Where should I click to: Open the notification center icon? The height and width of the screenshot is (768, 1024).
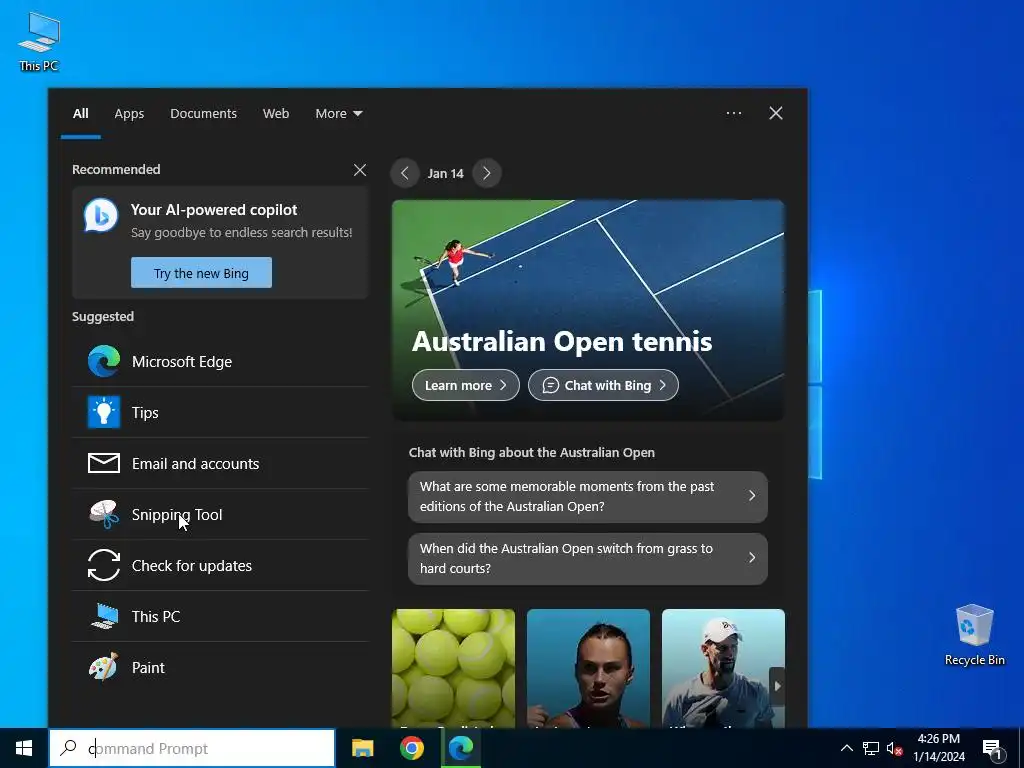click(x=992, y=750)
